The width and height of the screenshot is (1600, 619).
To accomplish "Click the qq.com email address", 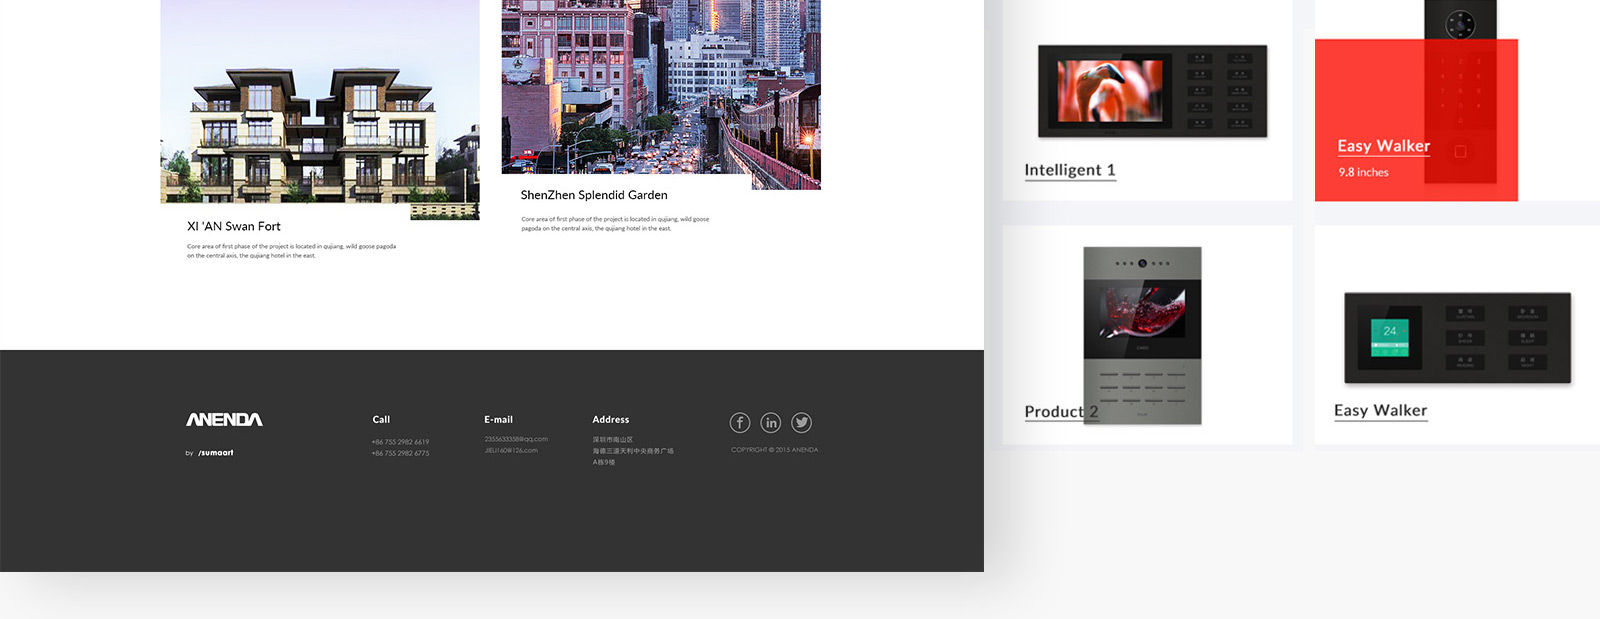I will tap(516, 439).
